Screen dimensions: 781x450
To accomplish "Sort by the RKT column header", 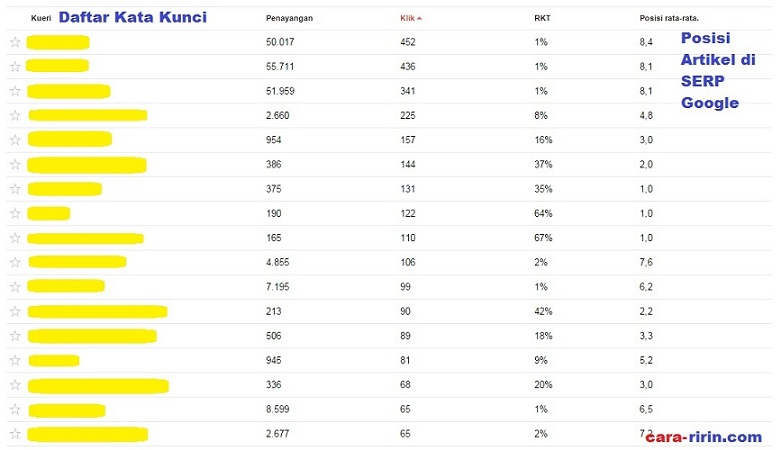I will pos(542,18).
